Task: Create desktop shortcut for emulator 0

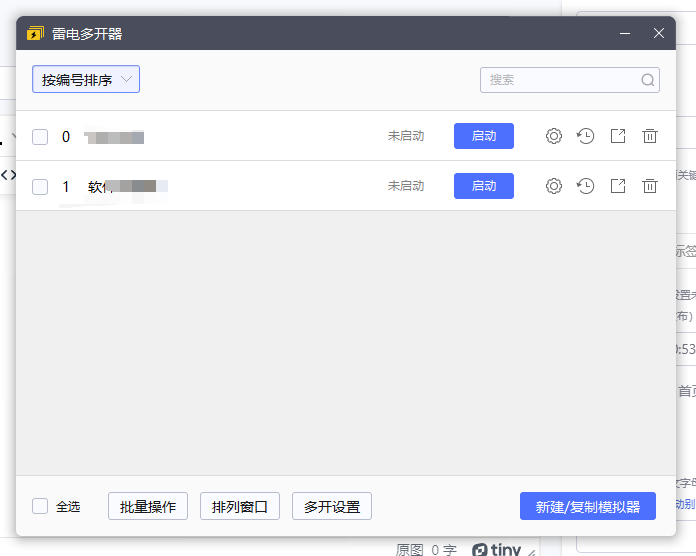Action: 618,136
